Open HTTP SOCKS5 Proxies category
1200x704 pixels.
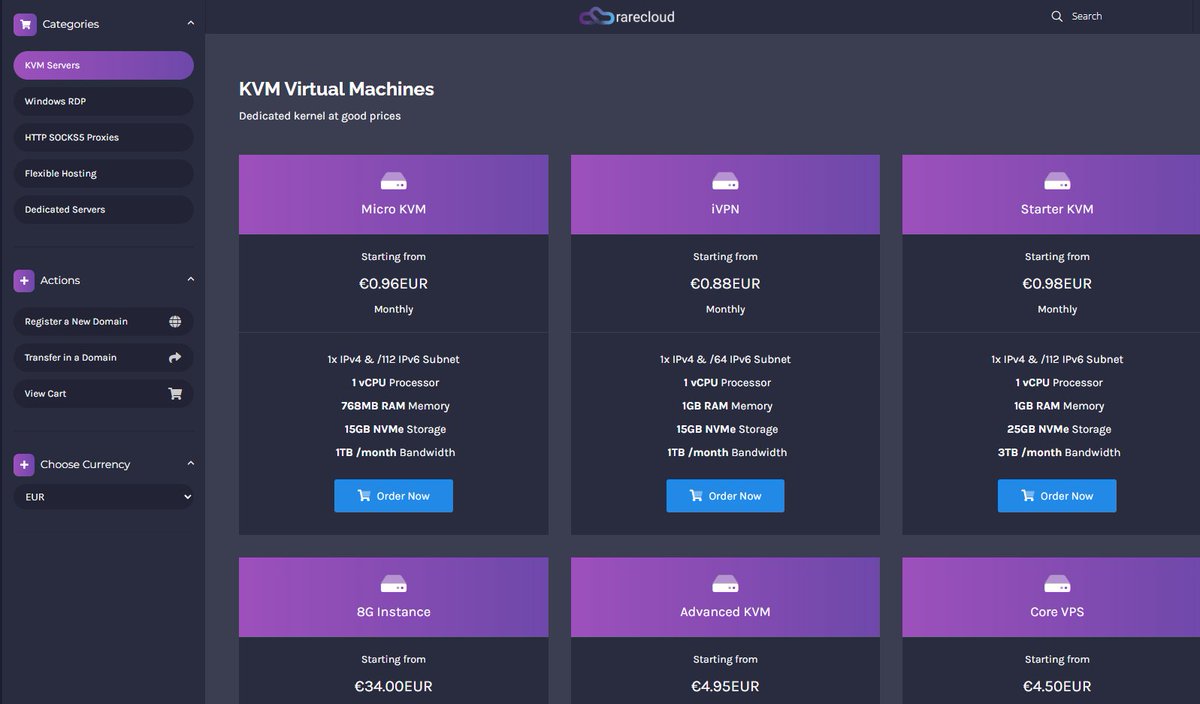[x=103, y=138]
